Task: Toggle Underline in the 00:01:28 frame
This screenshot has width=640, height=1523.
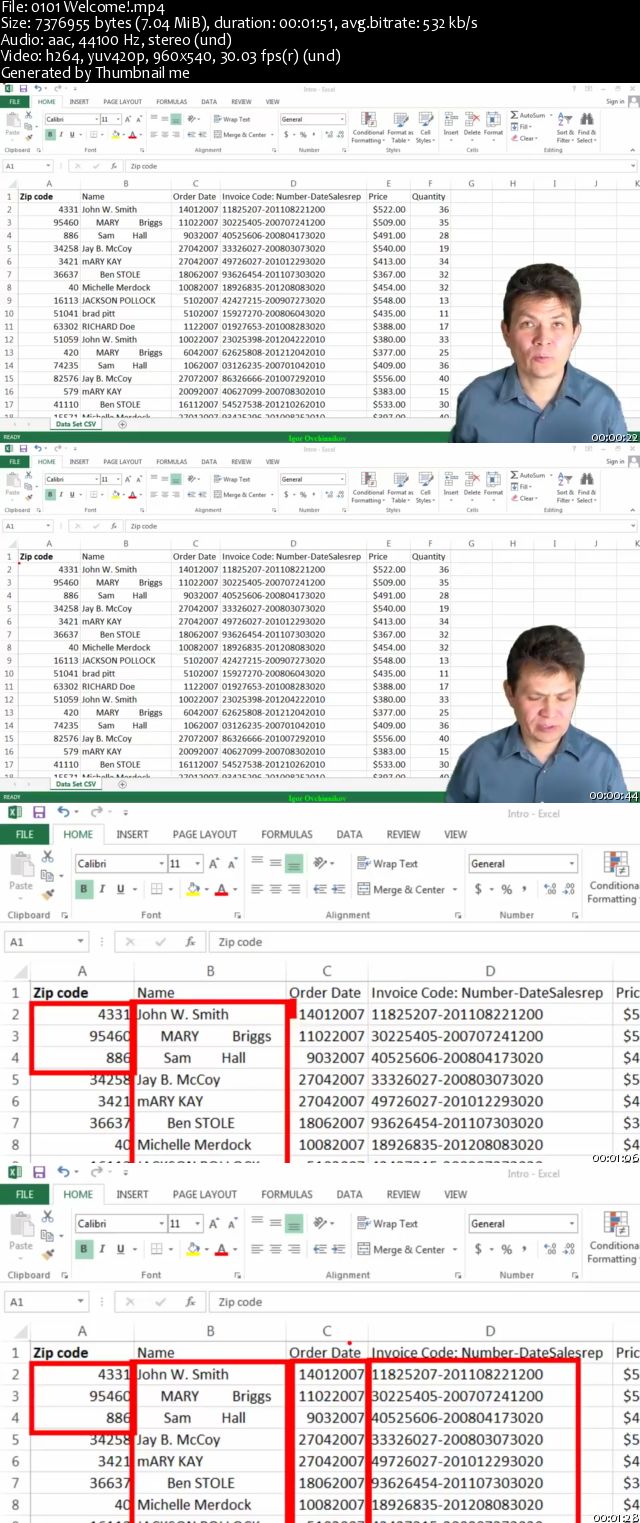Action: 121,1250
